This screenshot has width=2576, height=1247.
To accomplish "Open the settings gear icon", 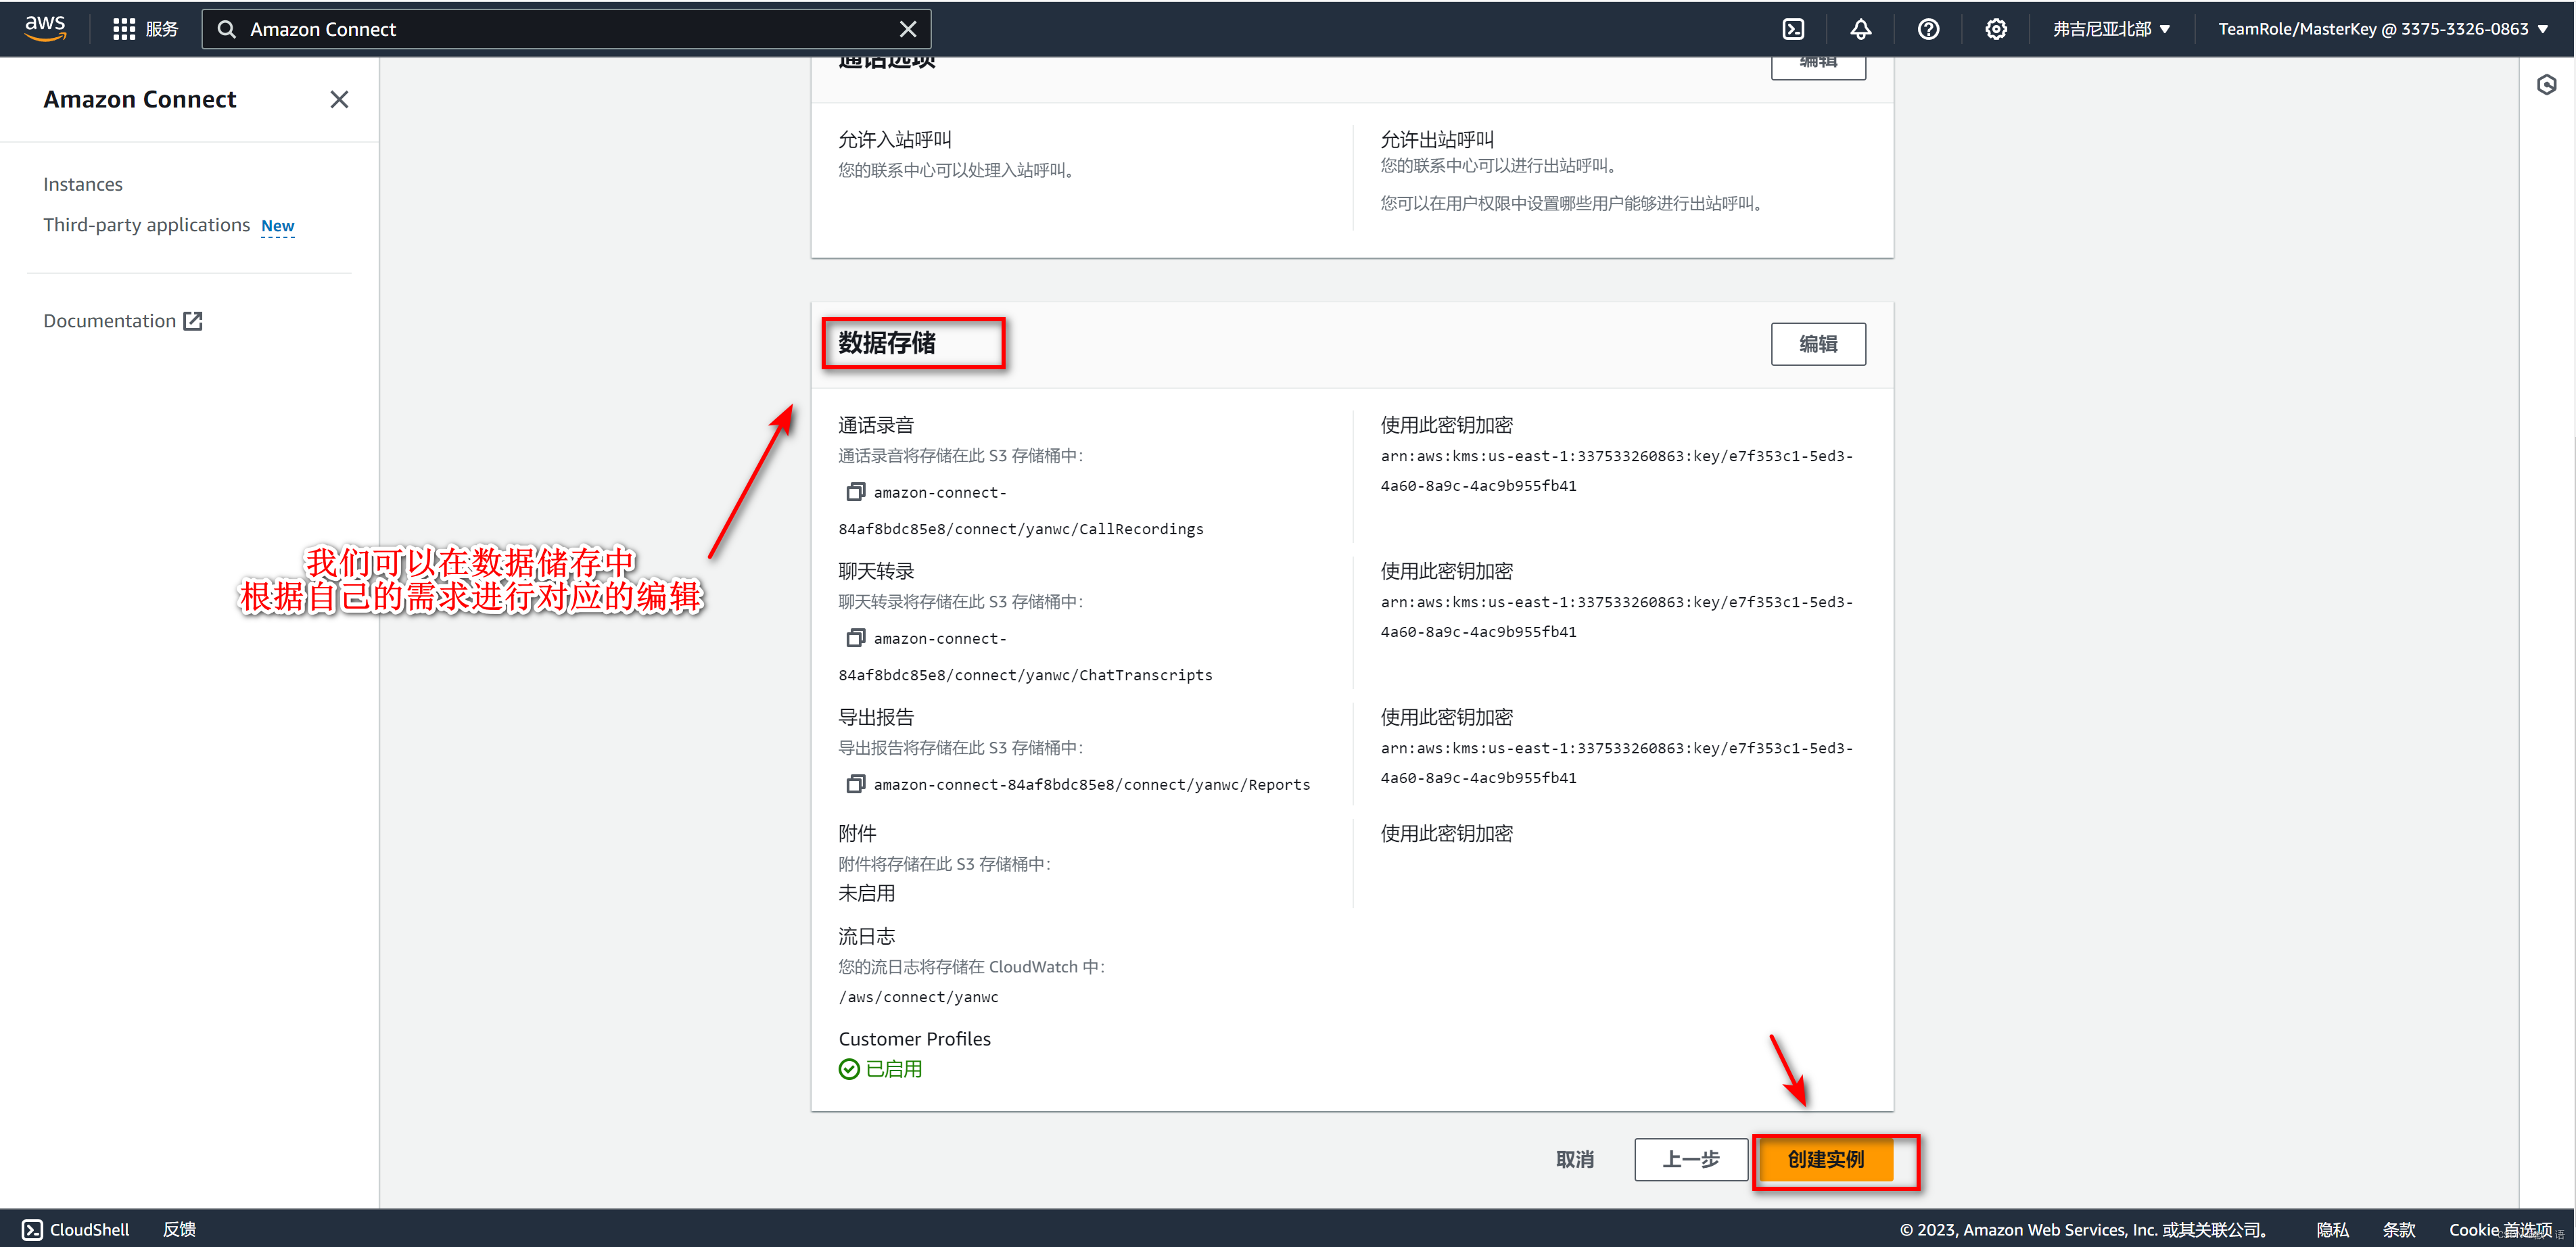I will (x=1996, y=29).
